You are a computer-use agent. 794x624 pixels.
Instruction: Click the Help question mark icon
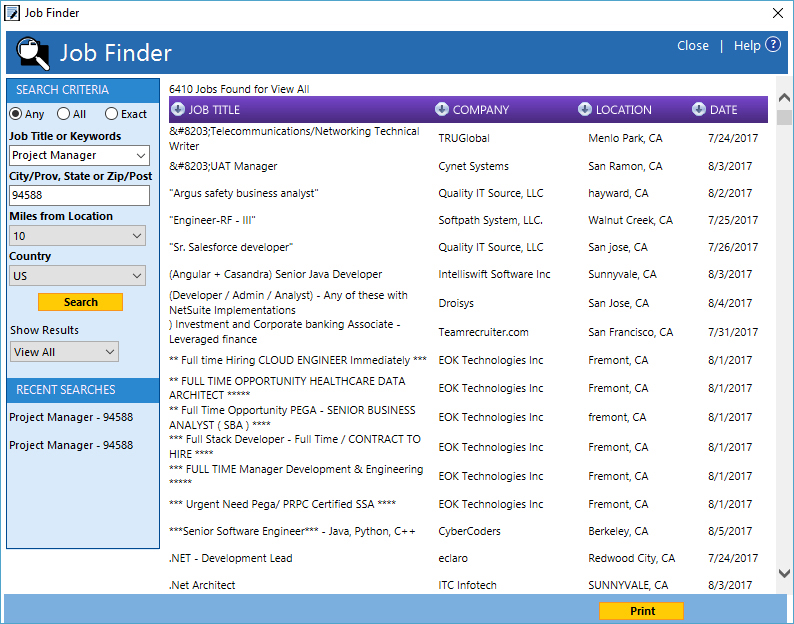773,45
